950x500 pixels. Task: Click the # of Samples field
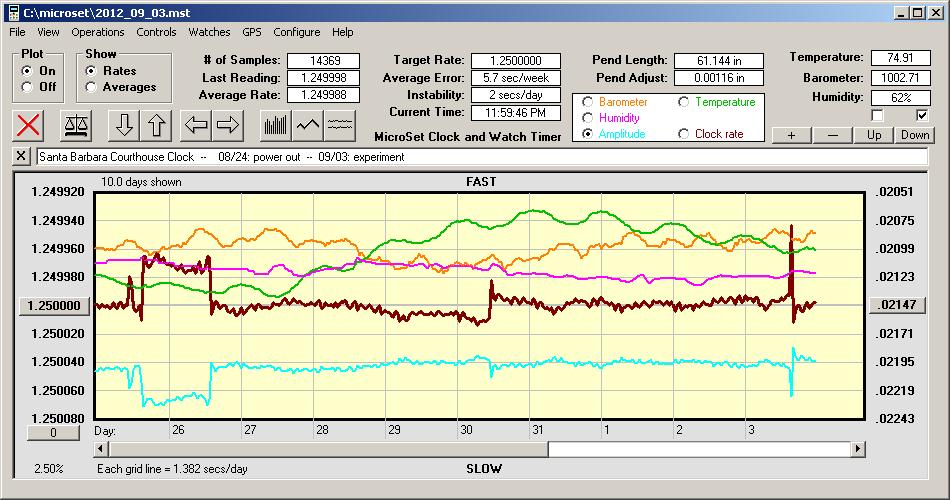[x=324, y=61]
